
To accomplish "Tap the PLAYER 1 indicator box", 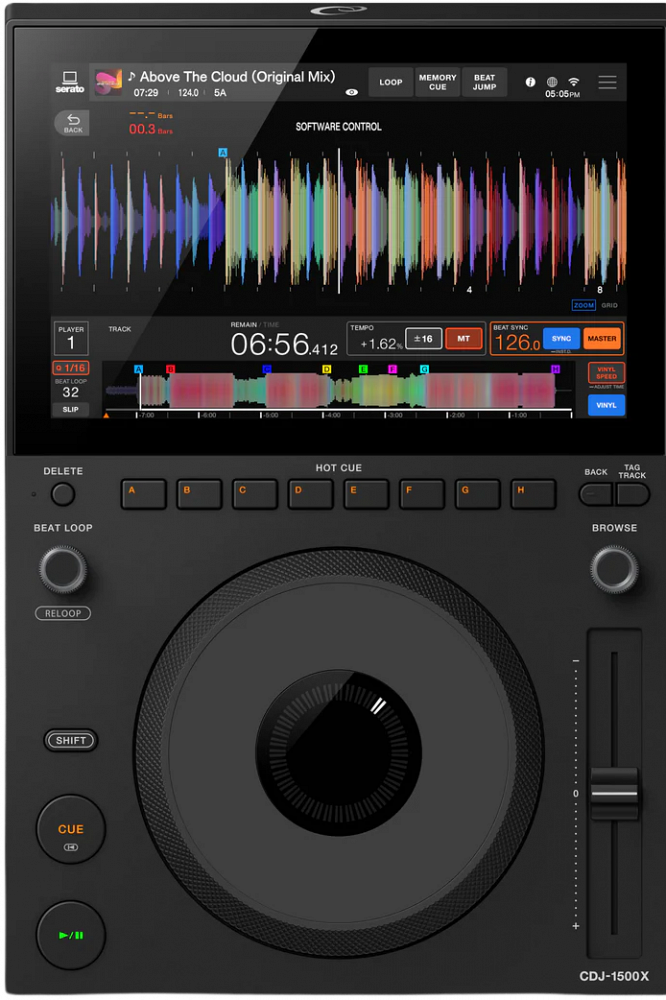I will pyautogui.click(x=71, y=338).
